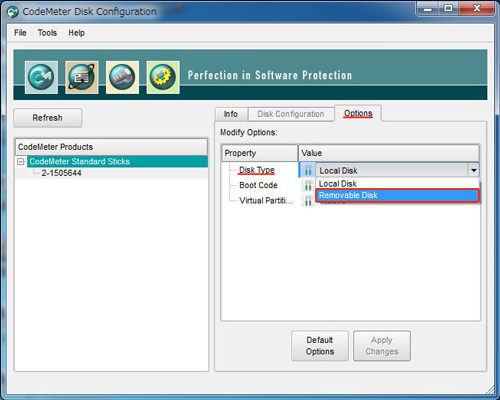This screenshot has width=500, height=400.
Task: Open the Help menu
Action: 77,33
